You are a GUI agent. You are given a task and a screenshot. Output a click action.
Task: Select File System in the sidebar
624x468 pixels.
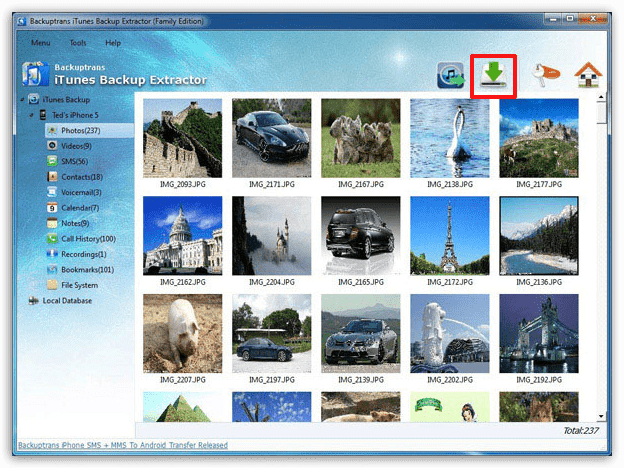pos(80,285)
